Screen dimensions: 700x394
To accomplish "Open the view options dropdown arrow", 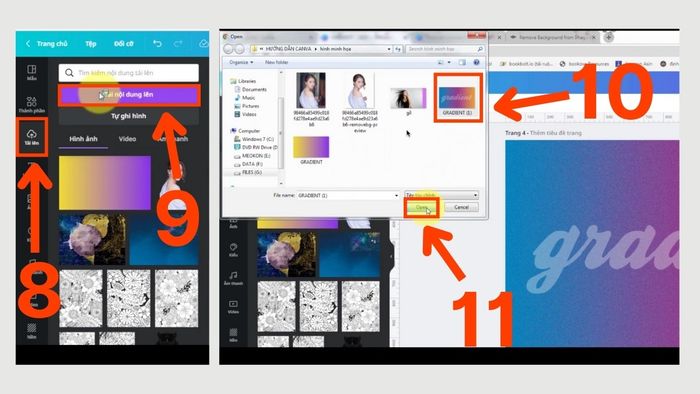I will pyautogui.click(x=449, y=62).
